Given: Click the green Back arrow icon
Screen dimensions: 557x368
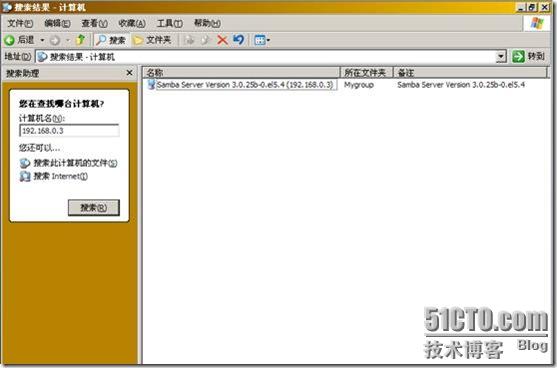Looking at the screenshot, I should 10,40.
